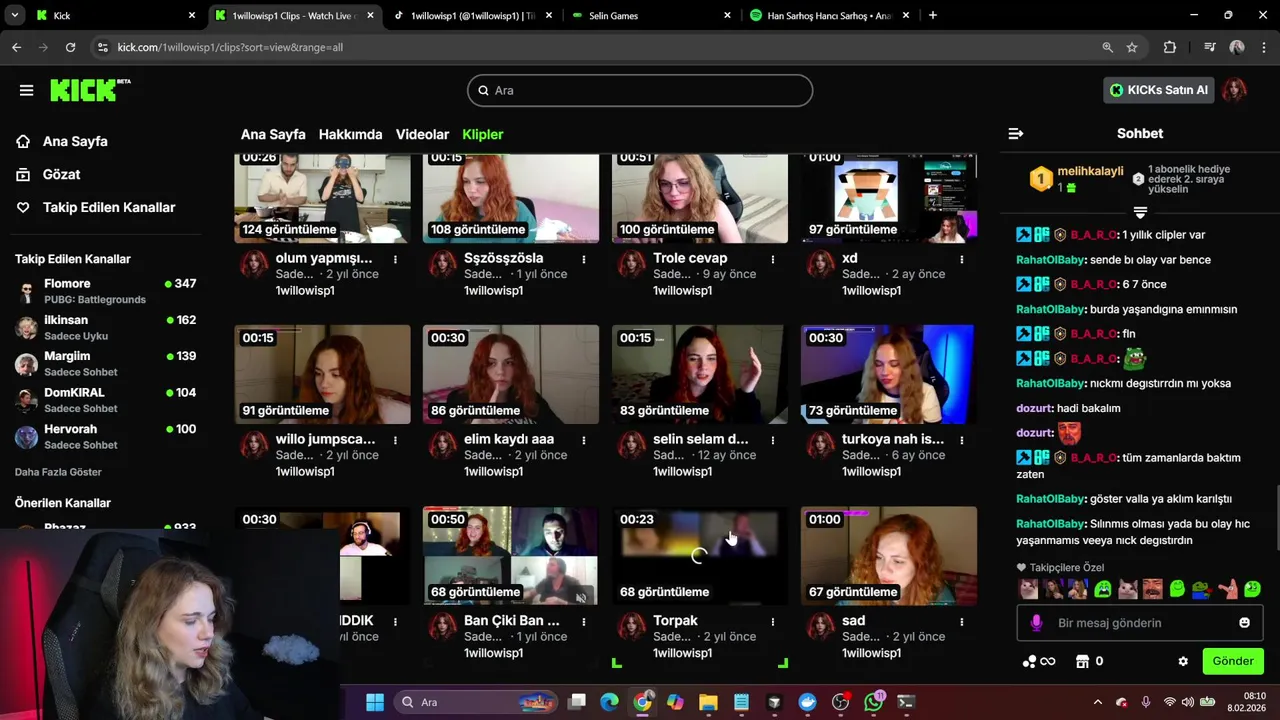Open the profile avatar menu
Image resolution: width=1280 pixels, height=720 pixels.
1234,90
